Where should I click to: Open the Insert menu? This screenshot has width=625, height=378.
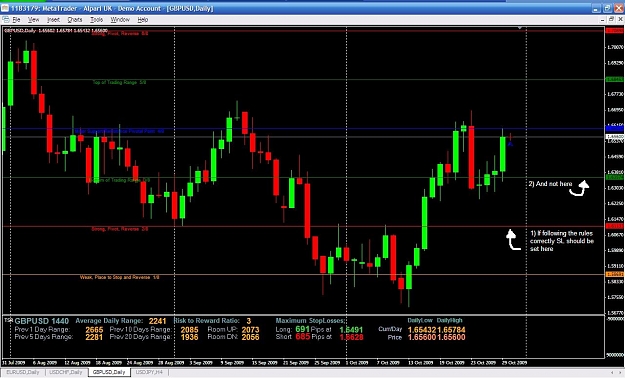[53, 20]
